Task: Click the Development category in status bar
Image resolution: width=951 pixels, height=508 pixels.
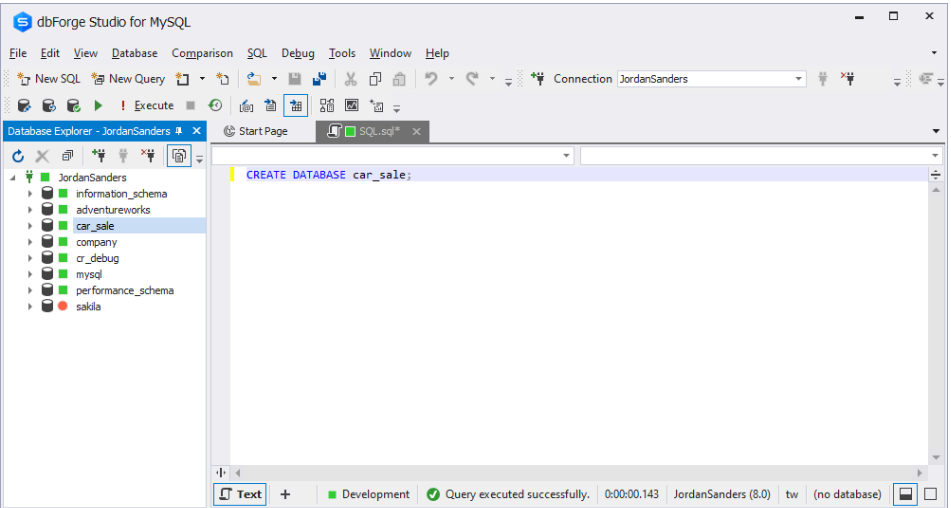Action: tap(368, 495)
